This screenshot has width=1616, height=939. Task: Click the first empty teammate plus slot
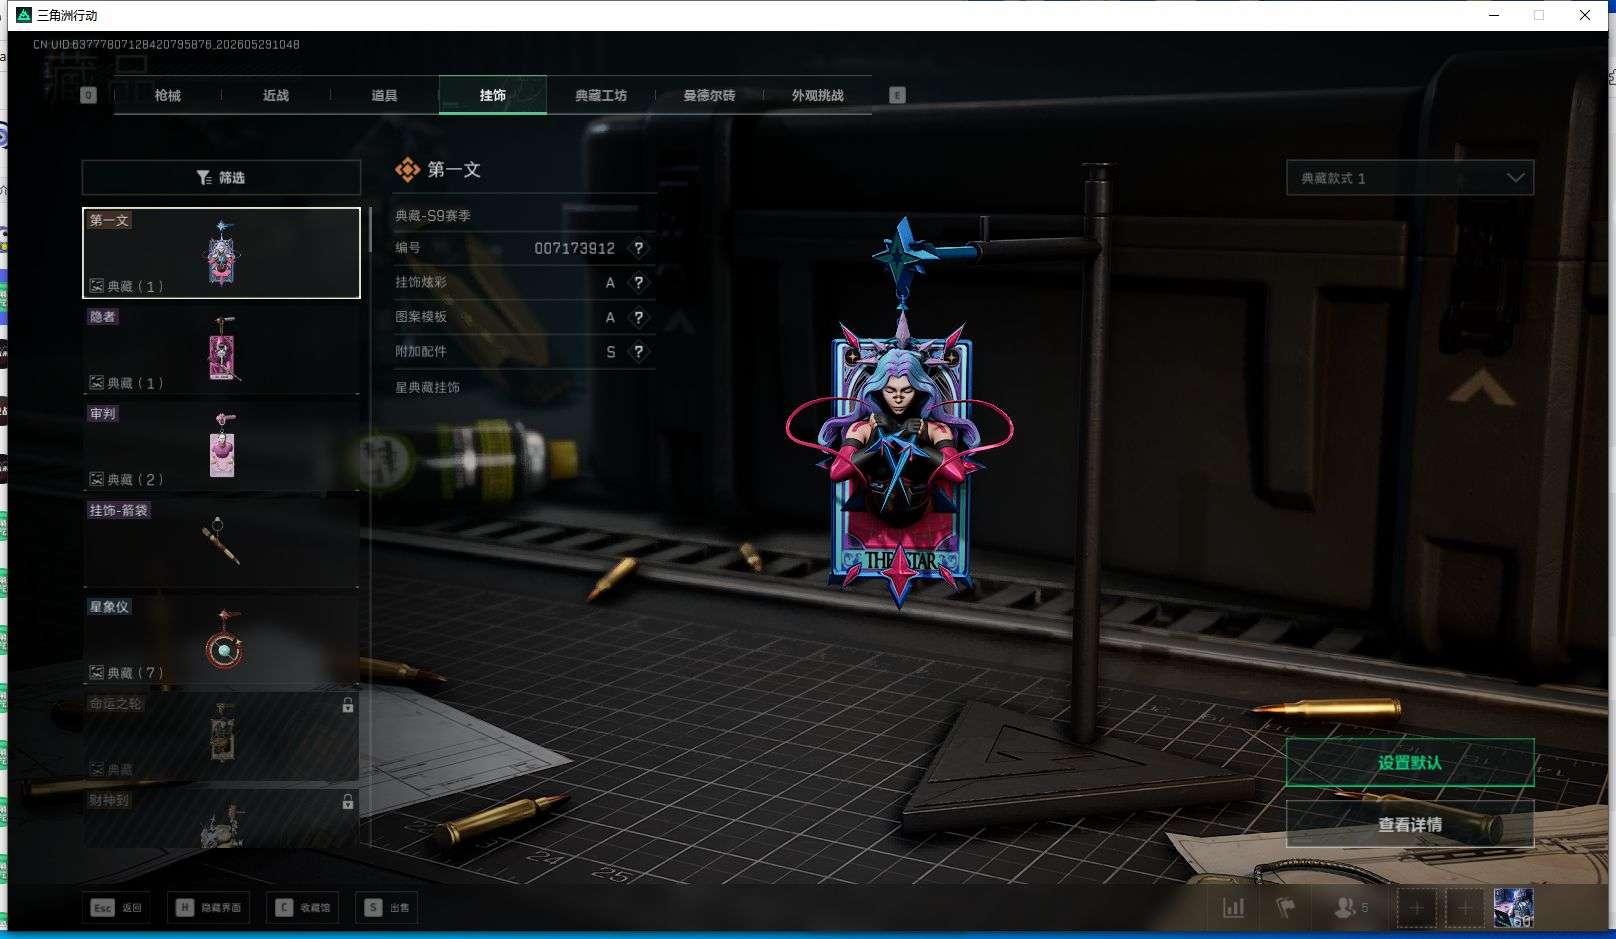pos(1416,908)
